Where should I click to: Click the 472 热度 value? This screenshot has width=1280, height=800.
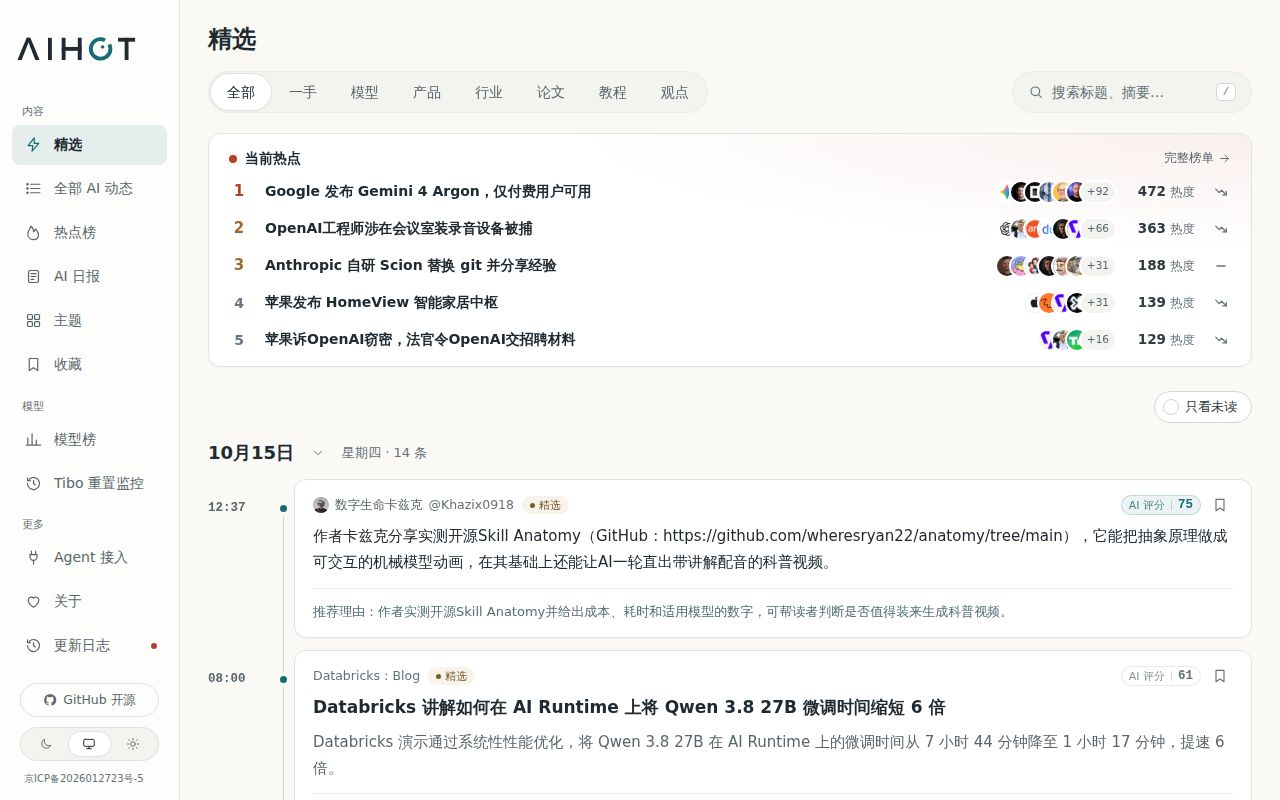1166,192
